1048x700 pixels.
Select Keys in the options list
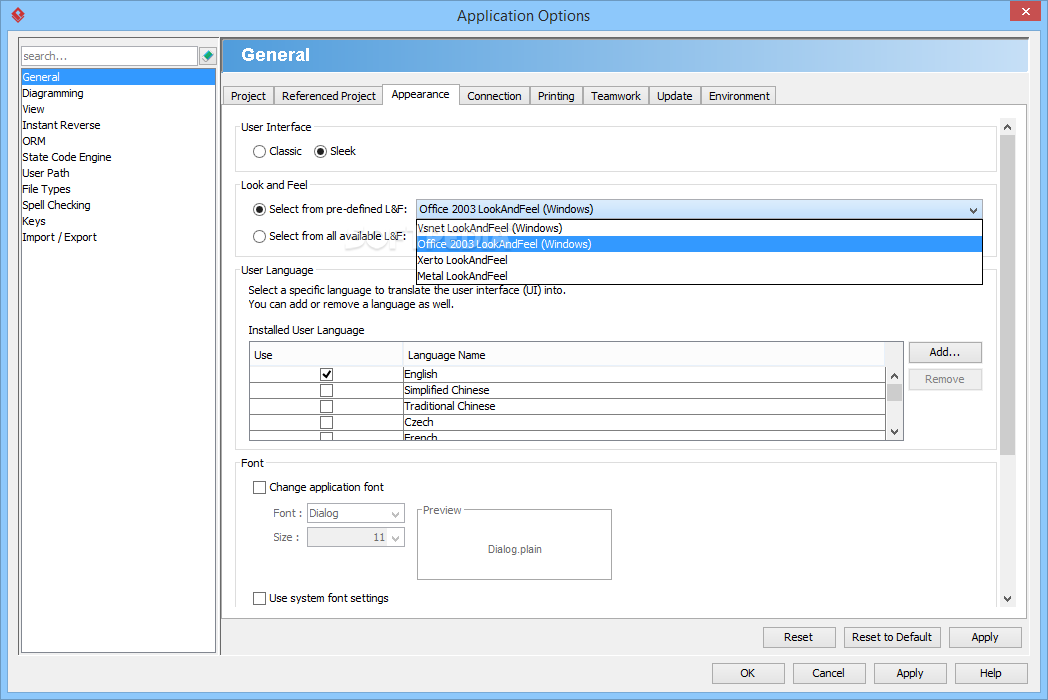pos(118,221)
